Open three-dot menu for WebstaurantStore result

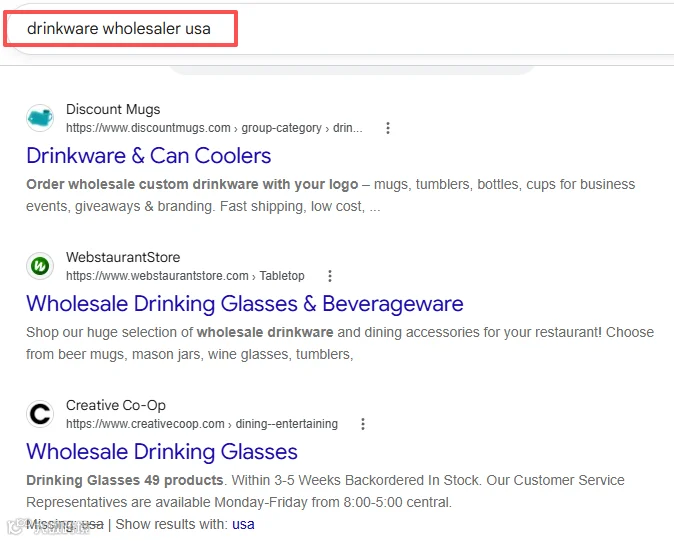point(330,276)
